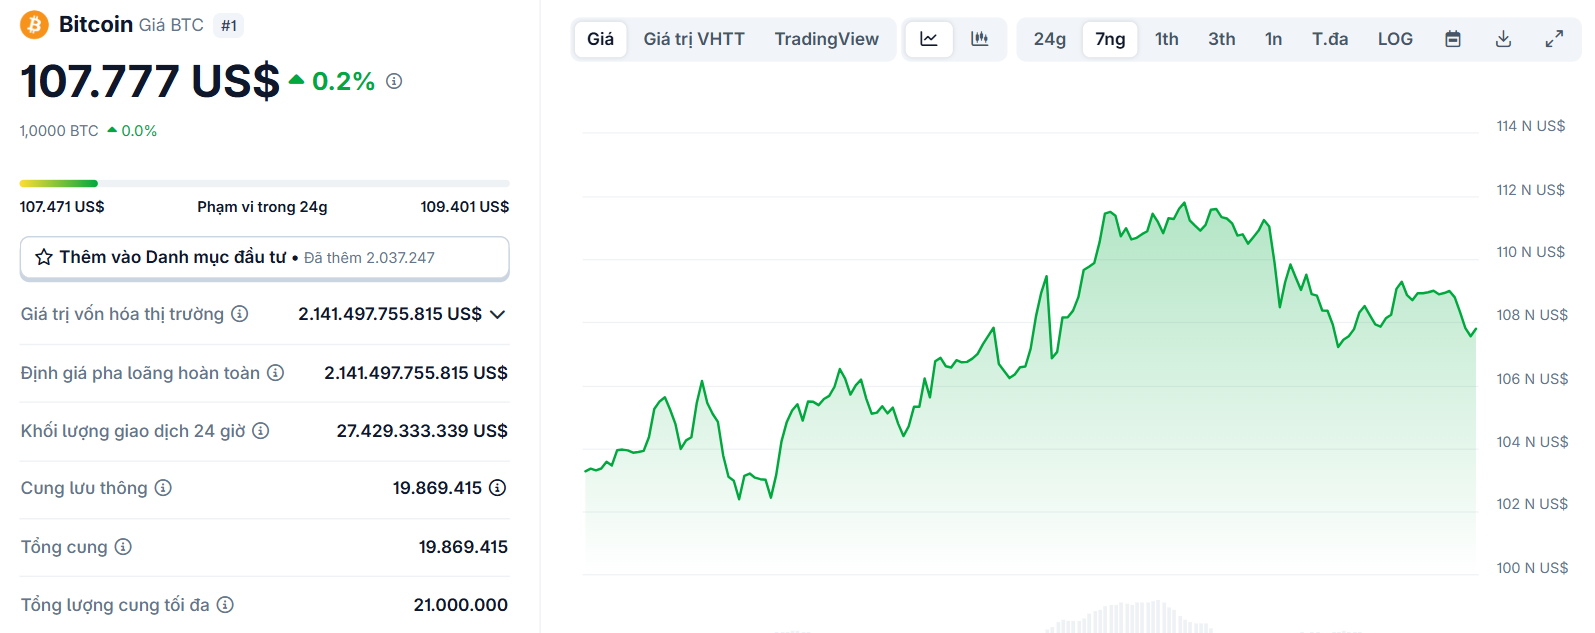Click the Bitcoin name heading
Screen dimensions: 1595x633
(x=96, y=24)
